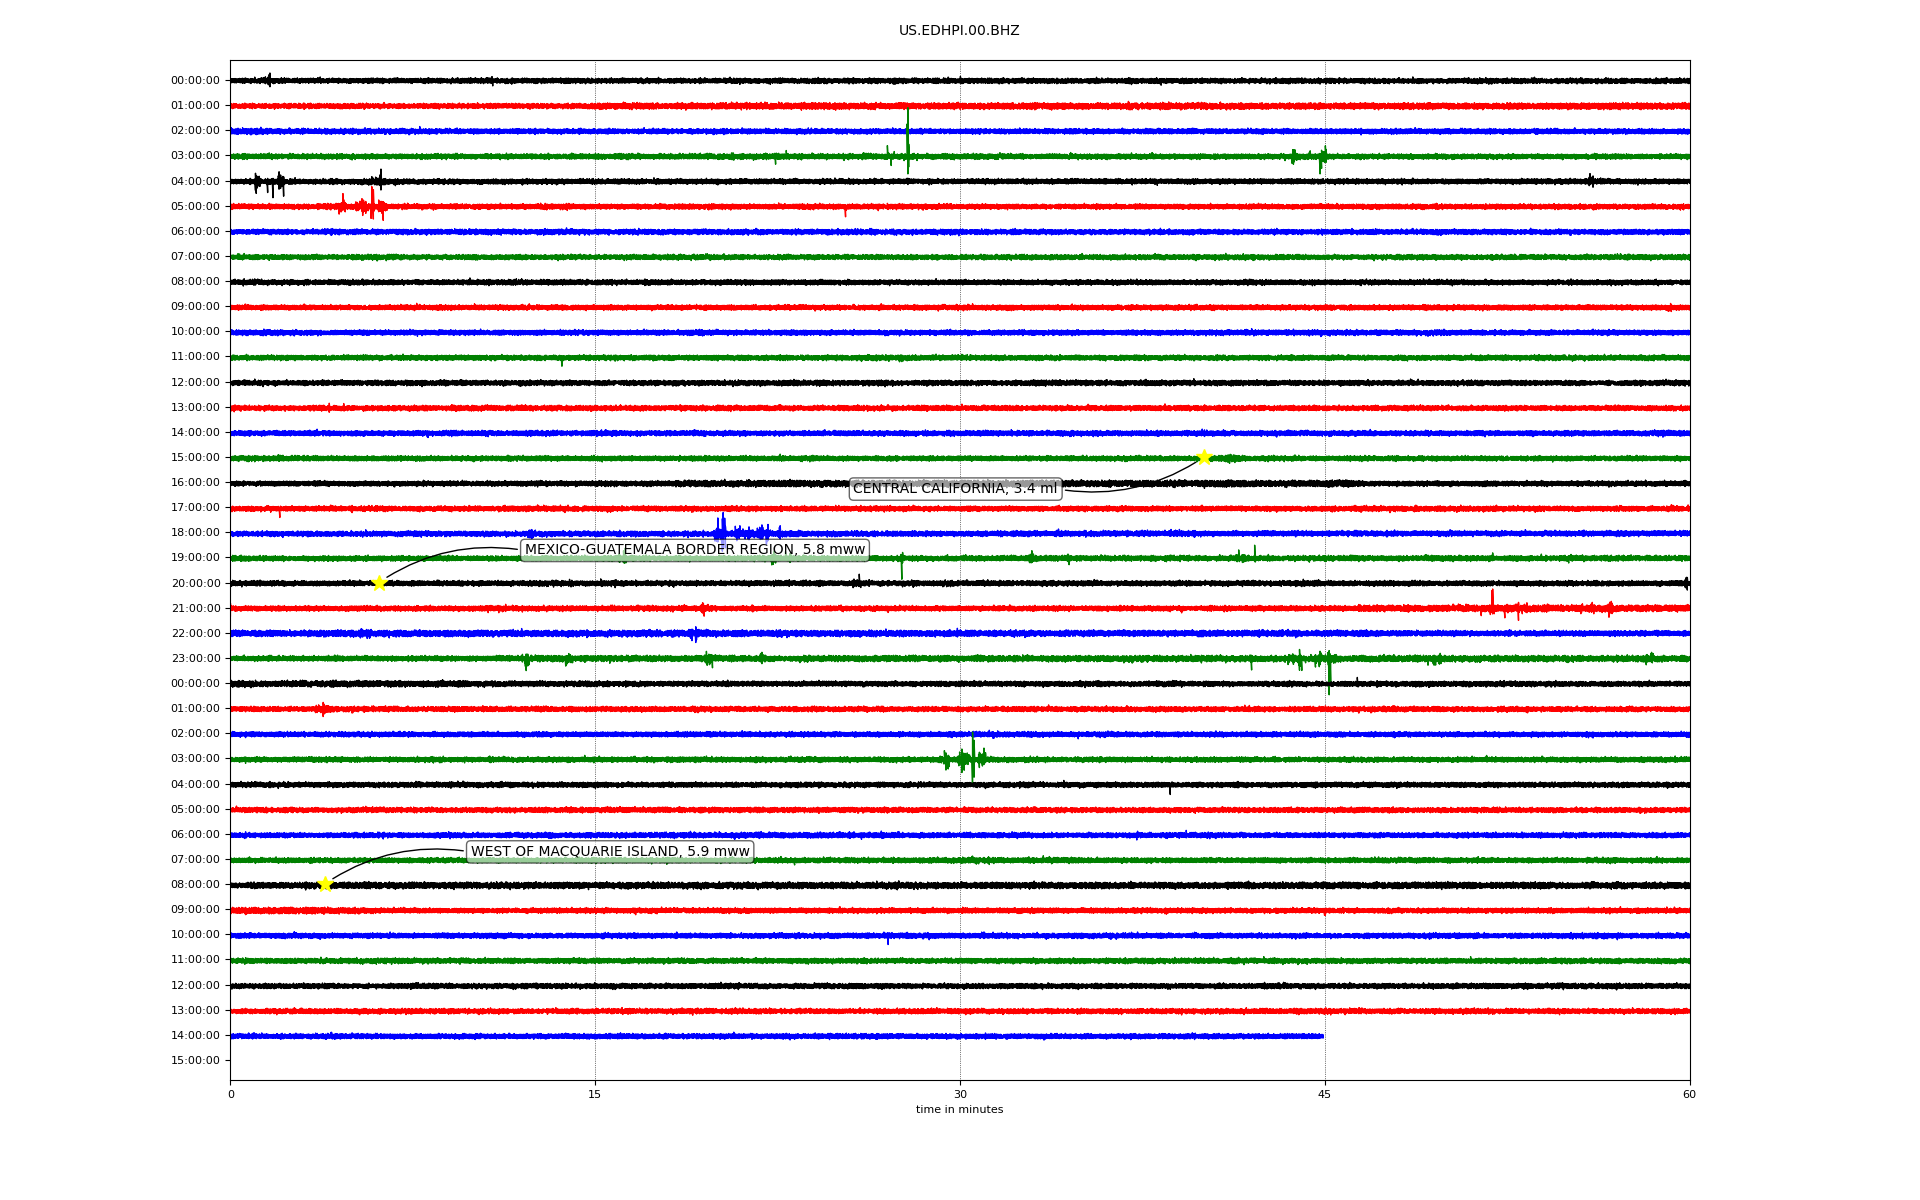Click the 30 tick on x-axis
The width and height of the screenshot is (1920, 1200).
[x=960, y=1094]
